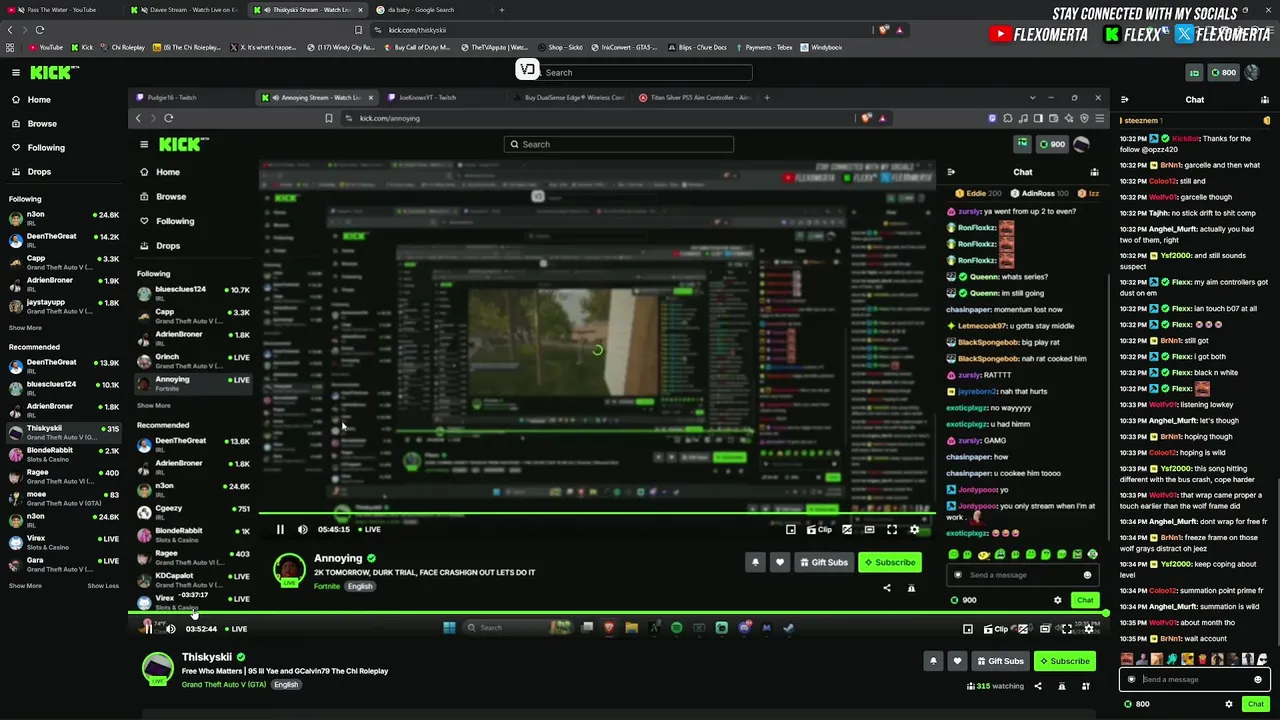Focus the outer Kick search box
The width and height of the screenshot is (1280, 720).
(642, 72)
